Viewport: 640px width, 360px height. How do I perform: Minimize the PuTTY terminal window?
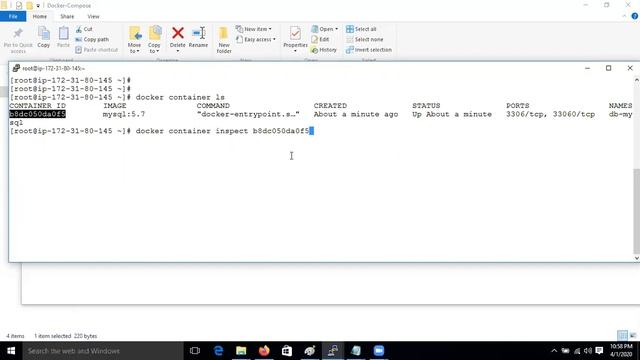[x=587, y=68]
